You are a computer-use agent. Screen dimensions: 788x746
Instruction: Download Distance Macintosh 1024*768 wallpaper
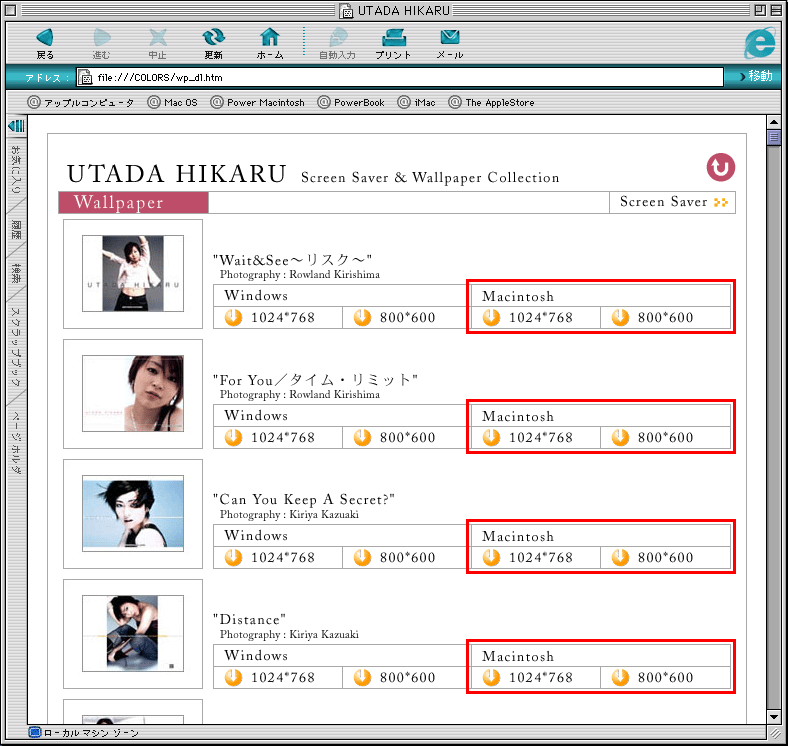pos(536,678)
